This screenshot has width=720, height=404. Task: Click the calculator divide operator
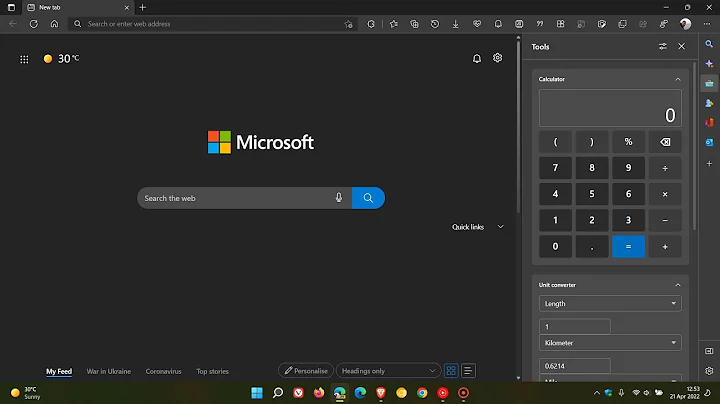click(665, 168)
